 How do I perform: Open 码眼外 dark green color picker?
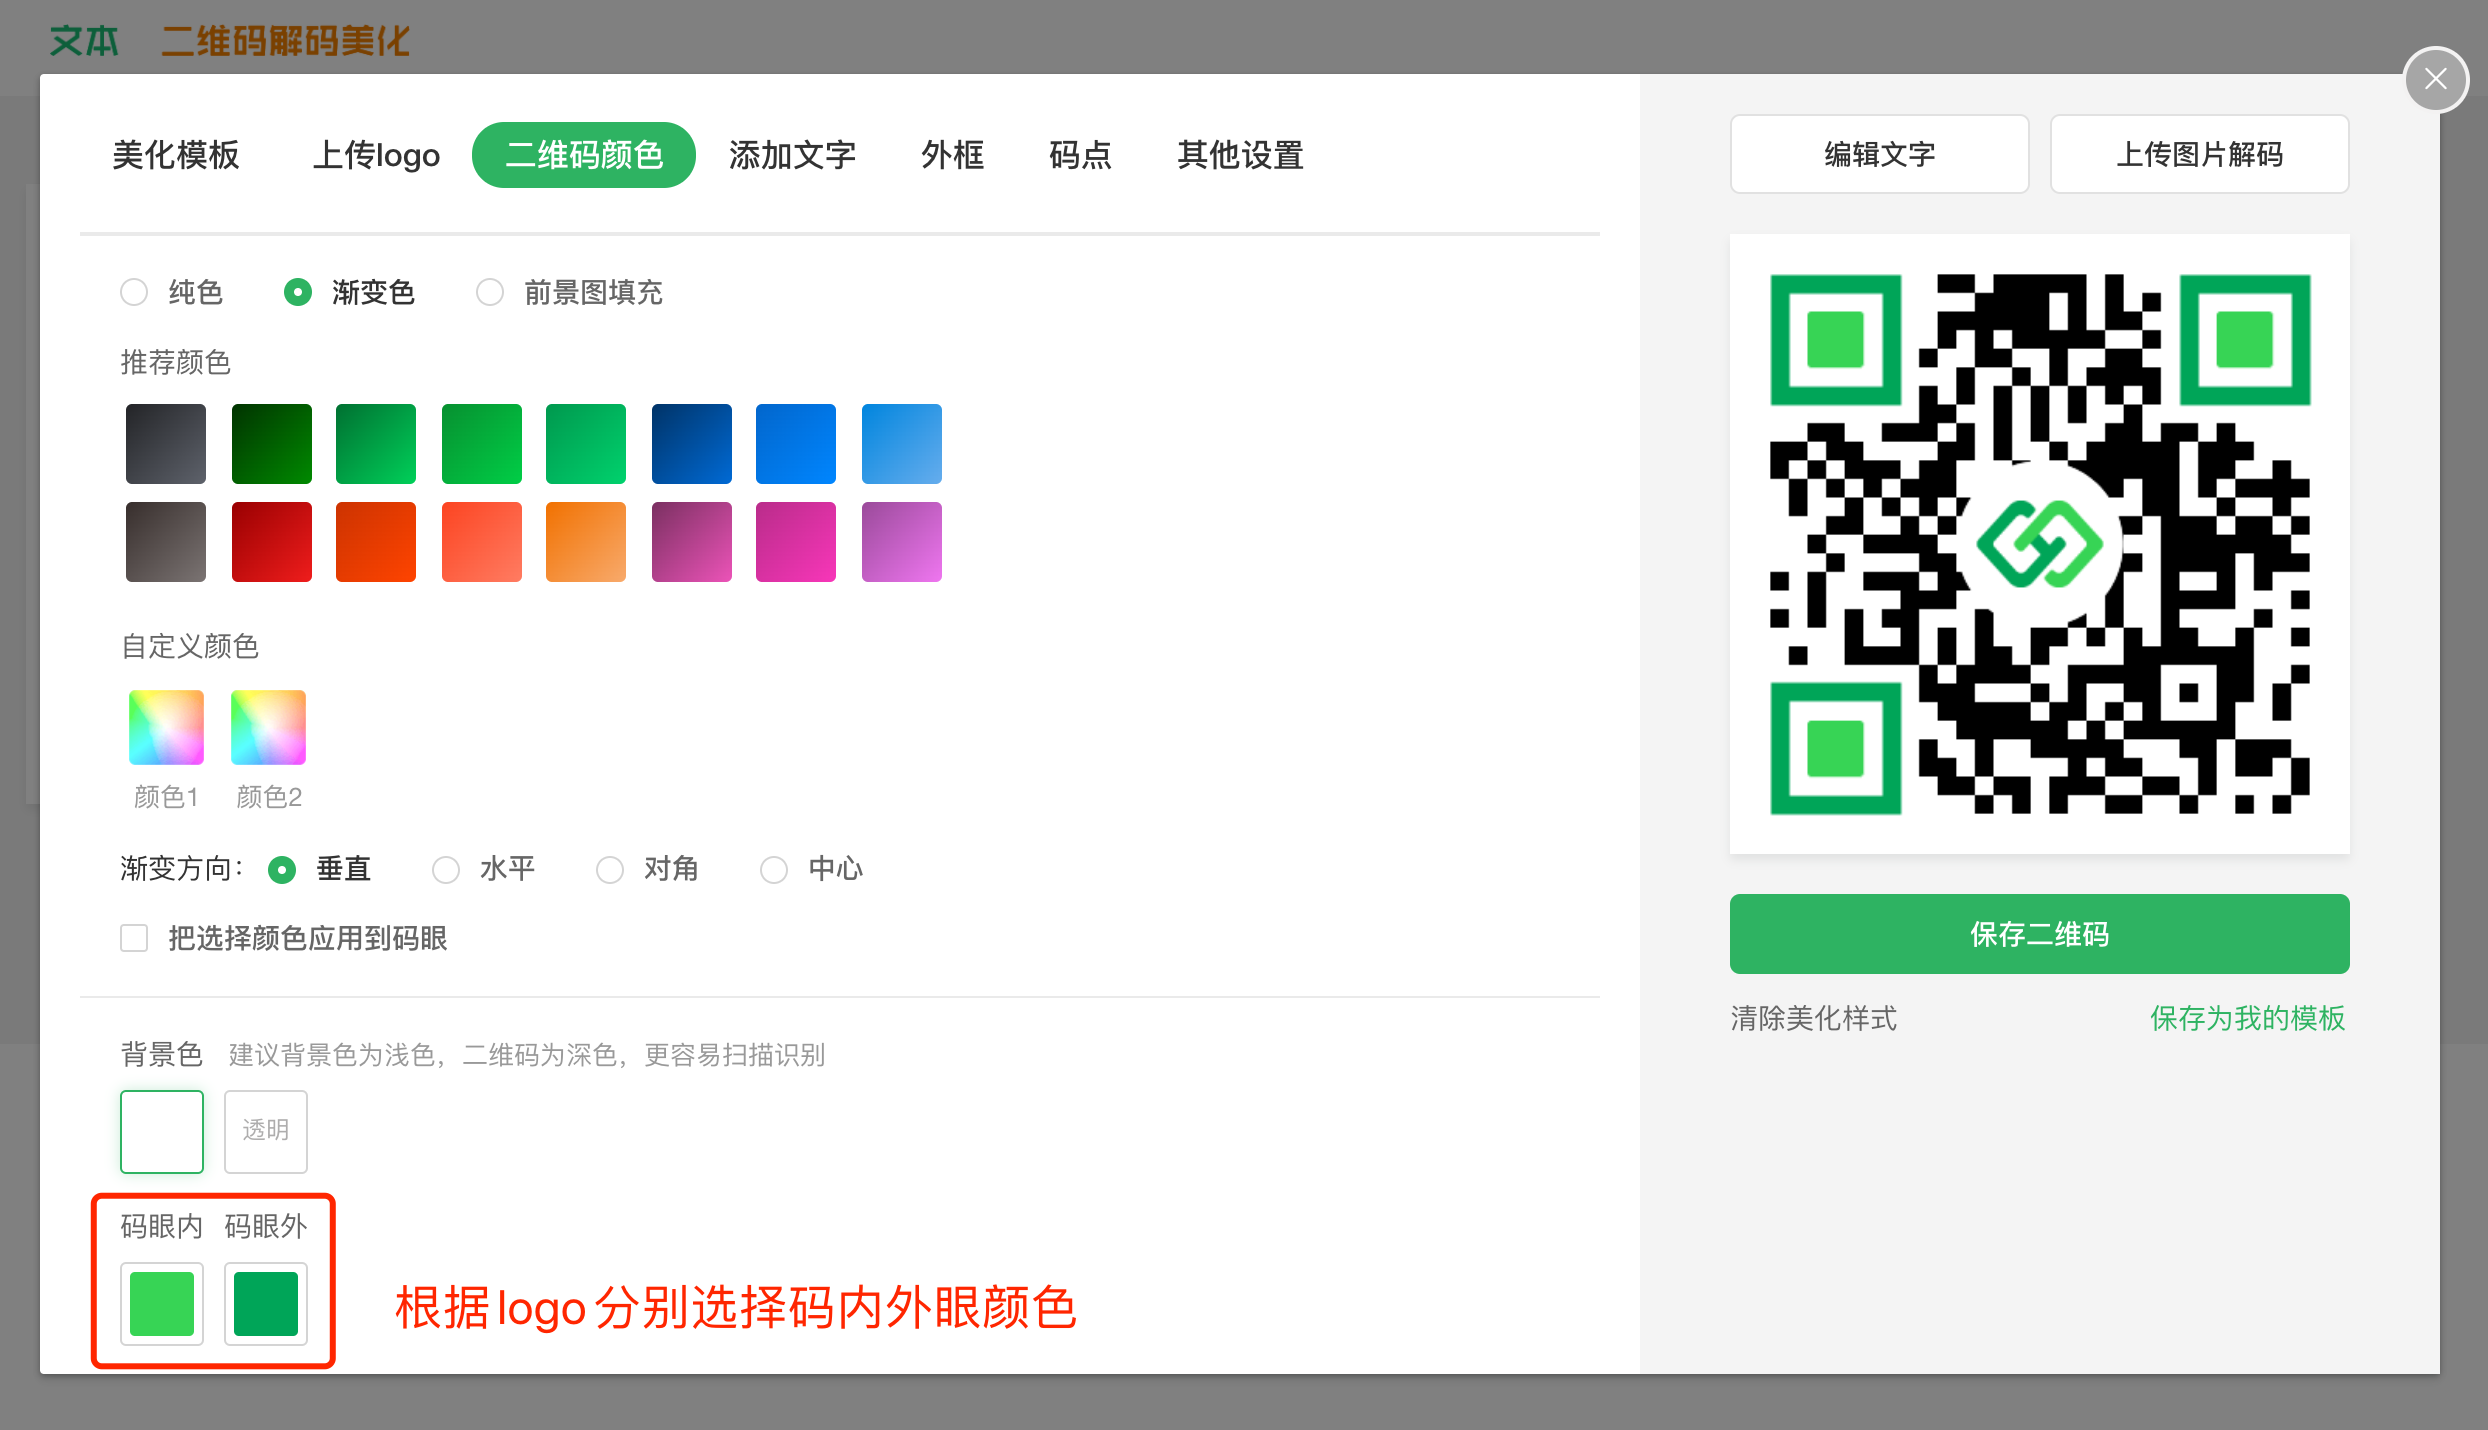point(266,1303)
